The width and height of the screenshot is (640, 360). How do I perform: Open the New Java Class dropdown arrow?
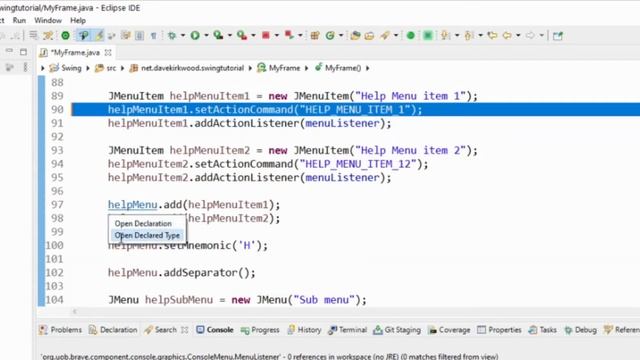341,36
